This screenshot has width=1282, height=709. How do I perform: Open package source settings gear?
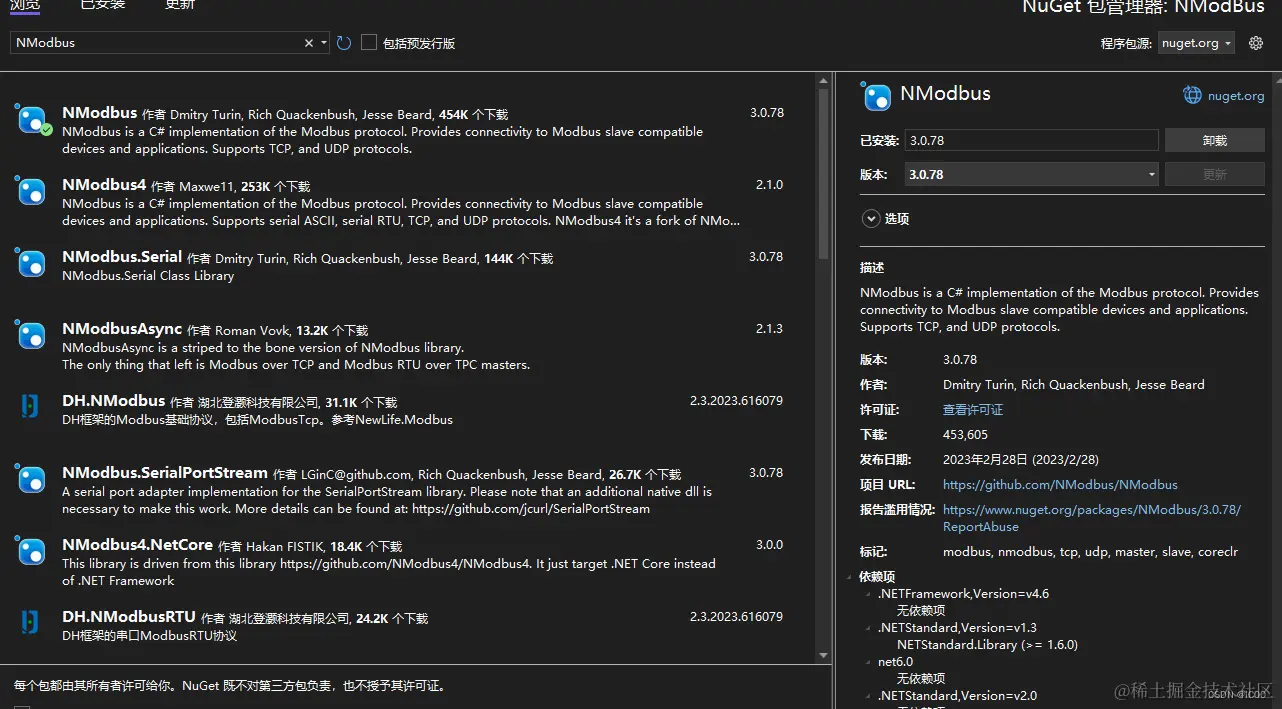coord(1256,43)
